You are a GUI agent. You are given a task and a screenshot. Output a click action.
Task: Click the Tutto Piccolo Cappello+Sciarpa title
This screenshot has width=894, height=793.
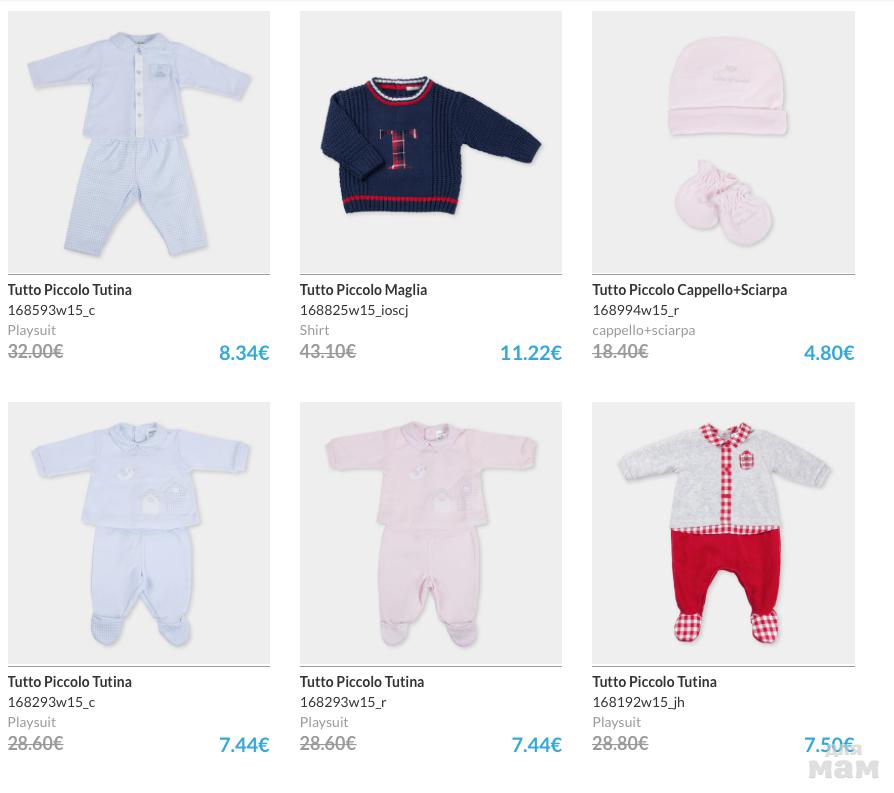pyautogui.click(x=689, y=290)
